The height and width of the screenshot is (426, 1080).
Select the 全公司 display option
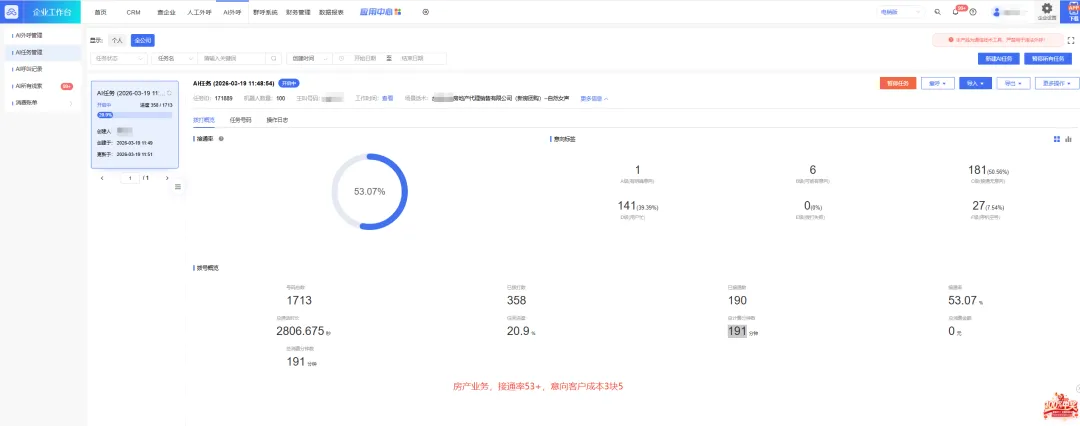click(x=143, y=41)
